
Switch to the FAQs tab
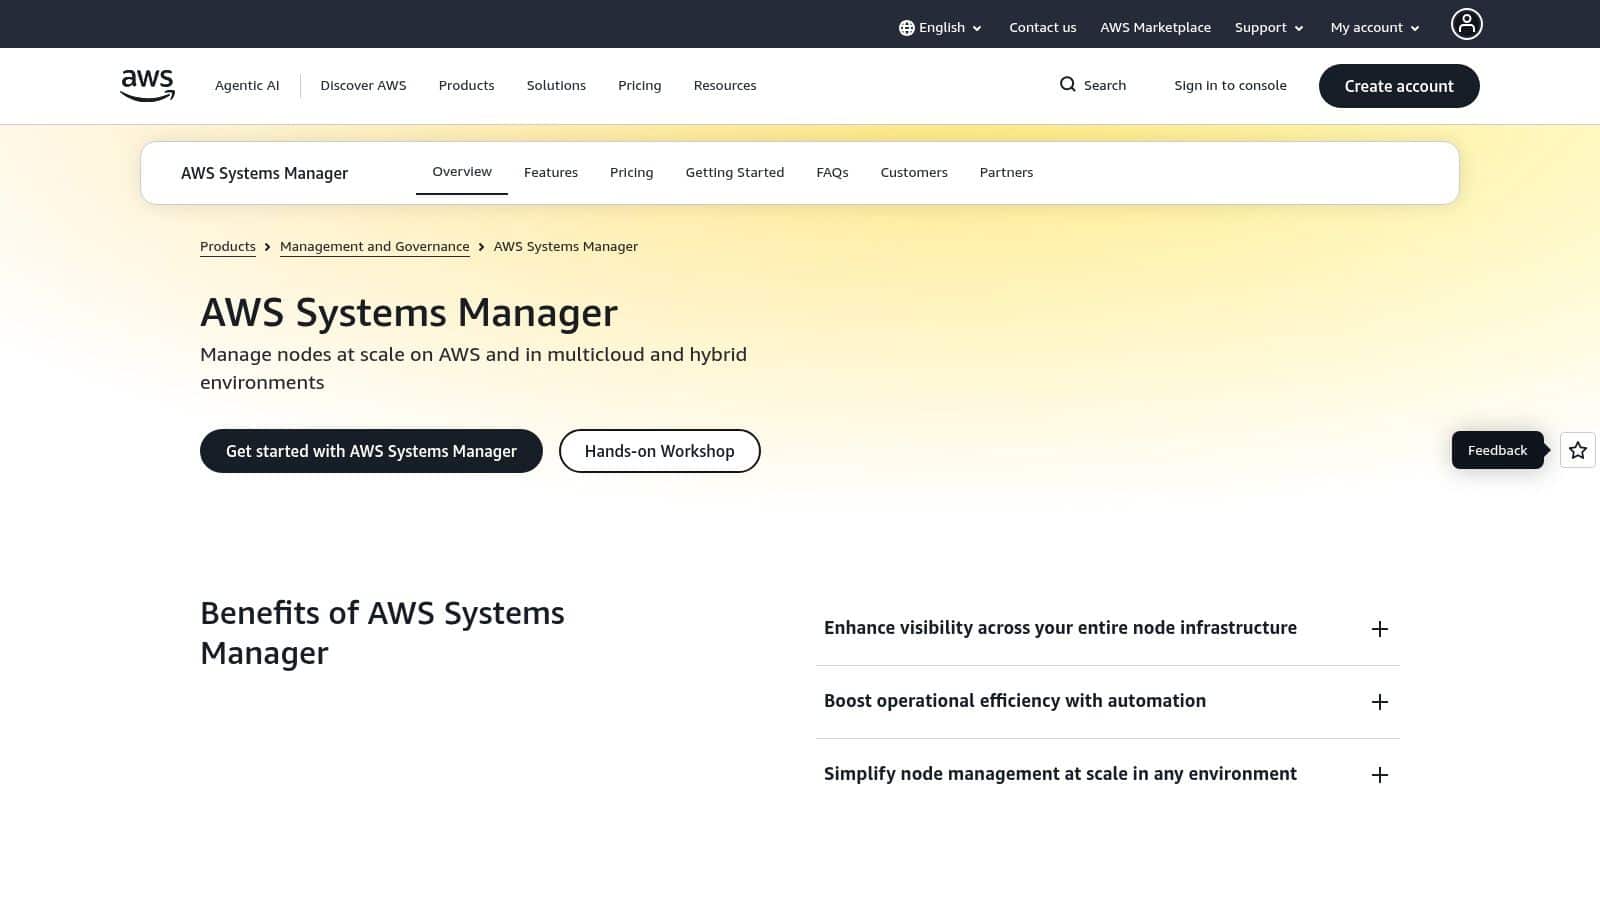point(832,172)
